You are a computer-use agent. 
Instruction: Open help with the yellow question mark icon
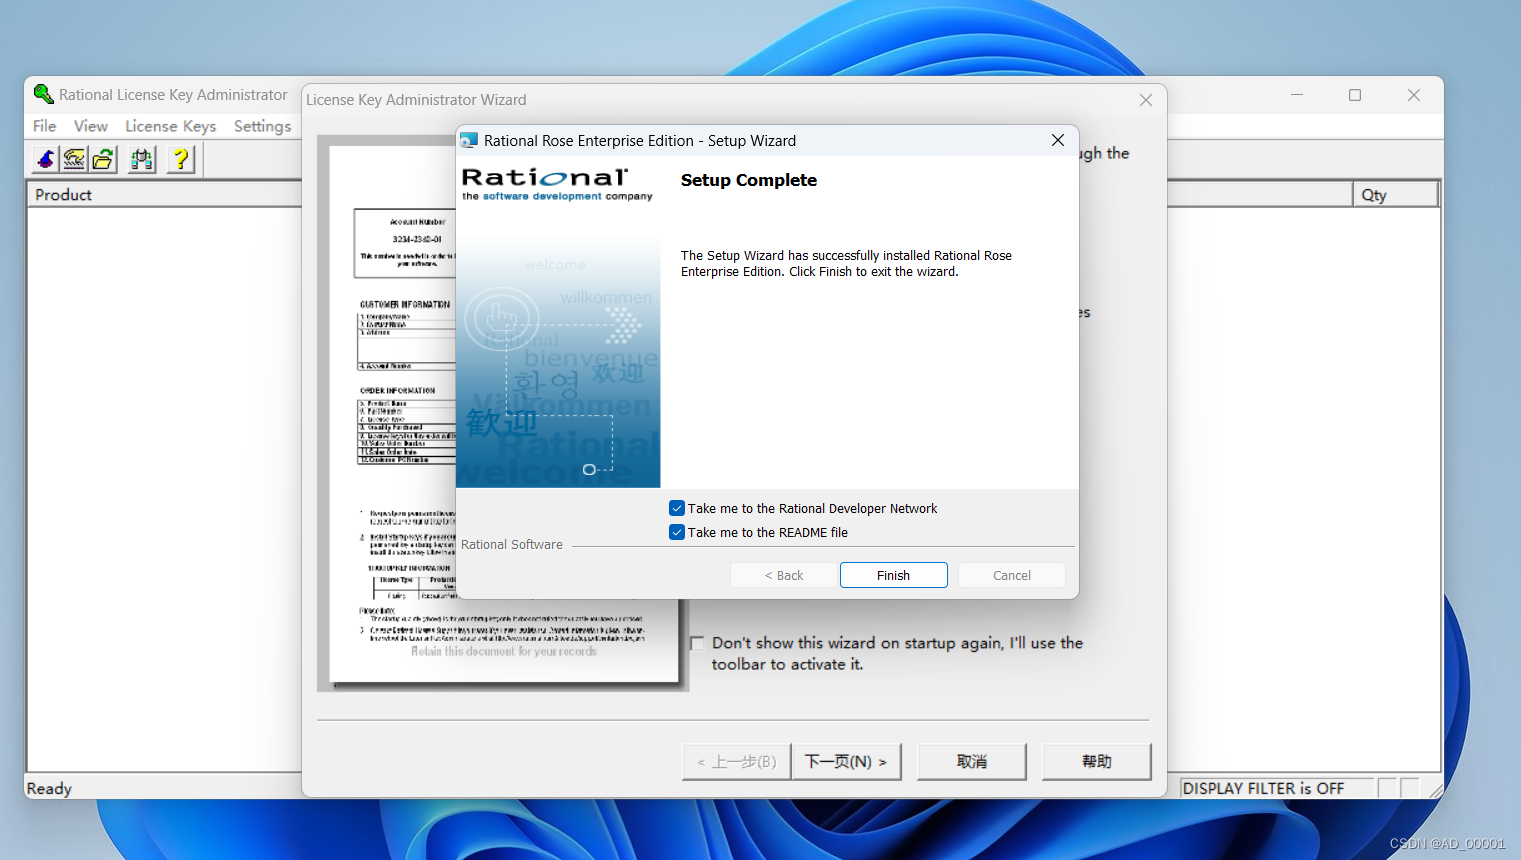point(181,159)
